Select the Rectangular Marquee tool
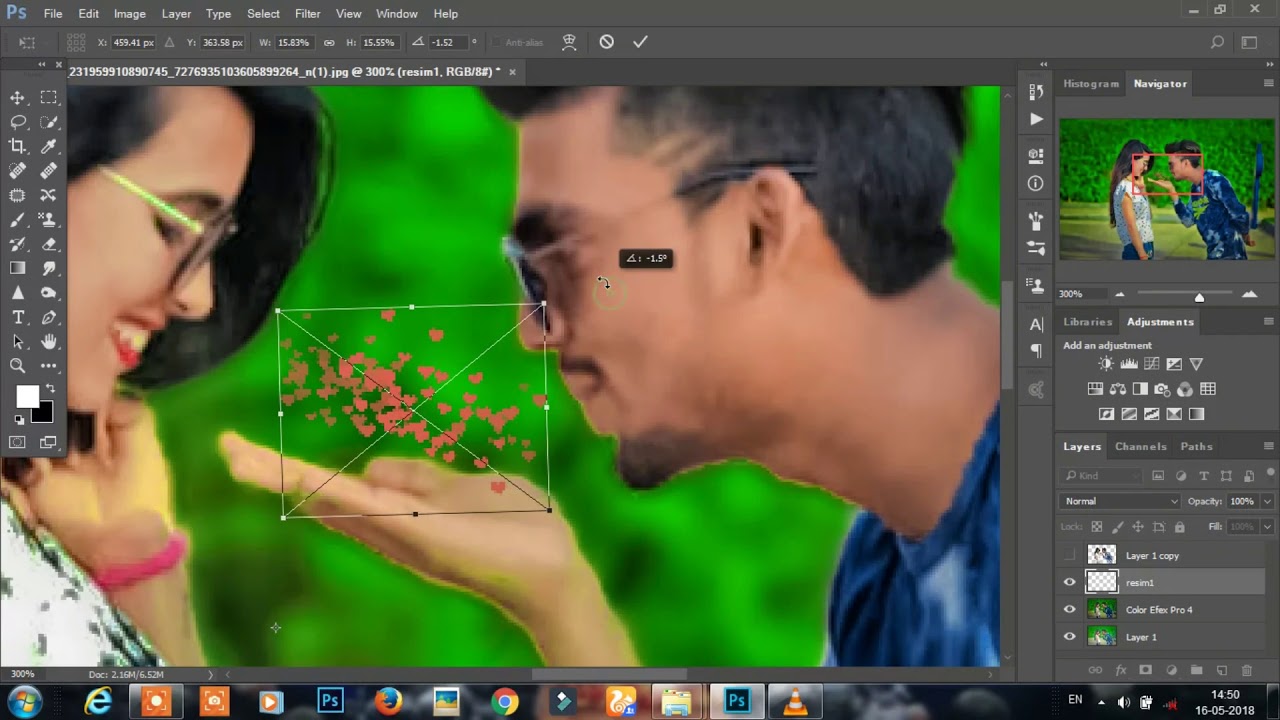1280x720 pixels. pos(48,97)
